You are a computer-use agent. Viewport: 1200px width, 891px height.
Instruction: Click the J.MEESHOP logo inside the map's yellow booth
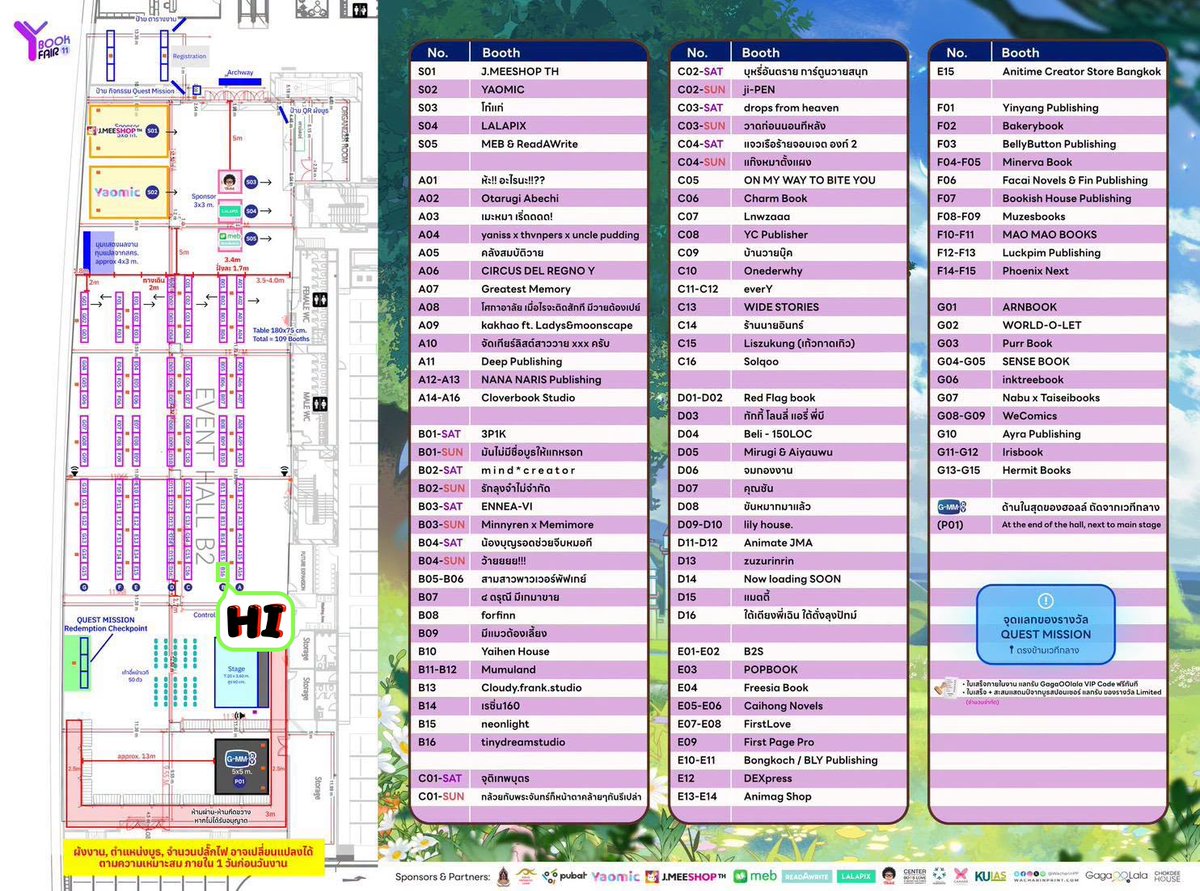(116, 131)
